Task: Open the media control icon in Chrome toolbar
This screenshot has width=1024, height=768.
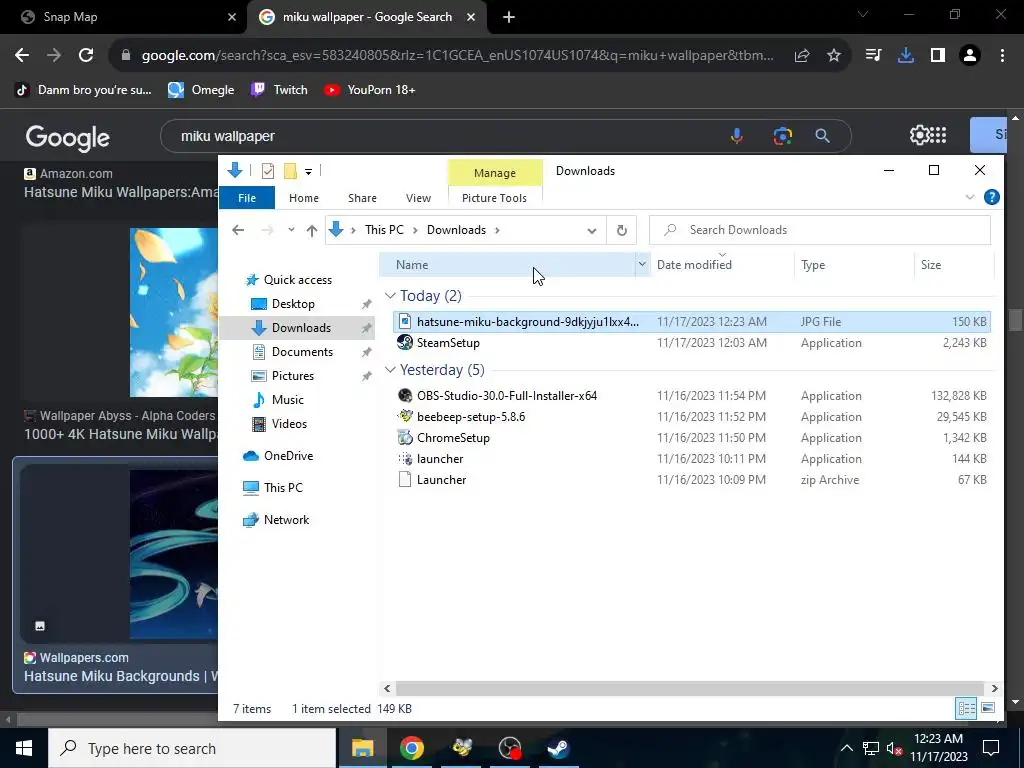Action: pyautogui.click(x=874, y=56)
